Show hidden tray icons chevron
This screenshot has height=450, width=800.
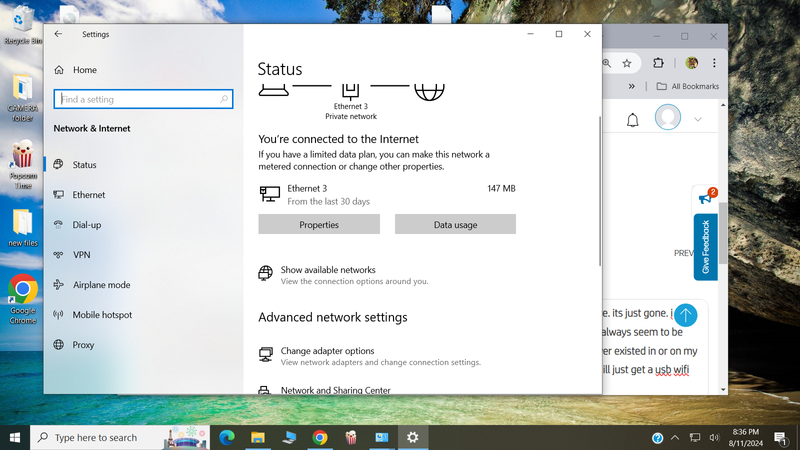pyautogui.click(x=675, y=438)
